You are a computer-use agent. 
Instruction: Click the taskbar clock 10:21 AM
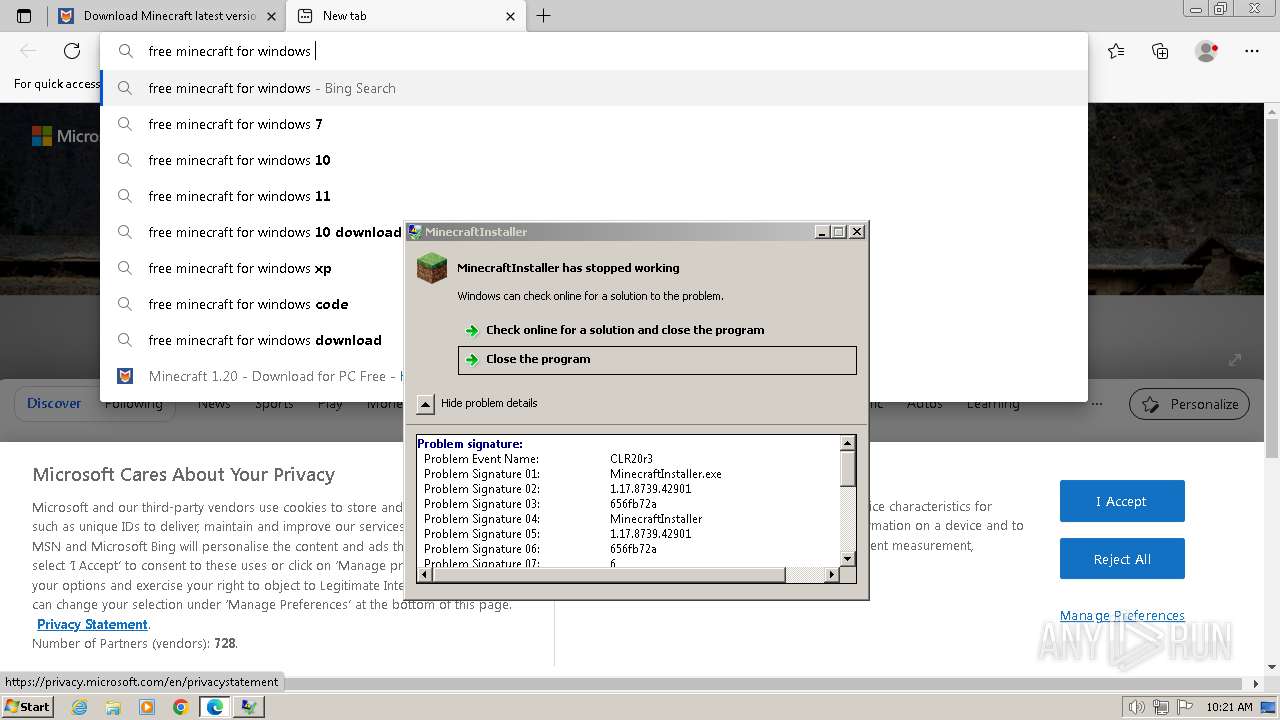[x=1229, y=707]
